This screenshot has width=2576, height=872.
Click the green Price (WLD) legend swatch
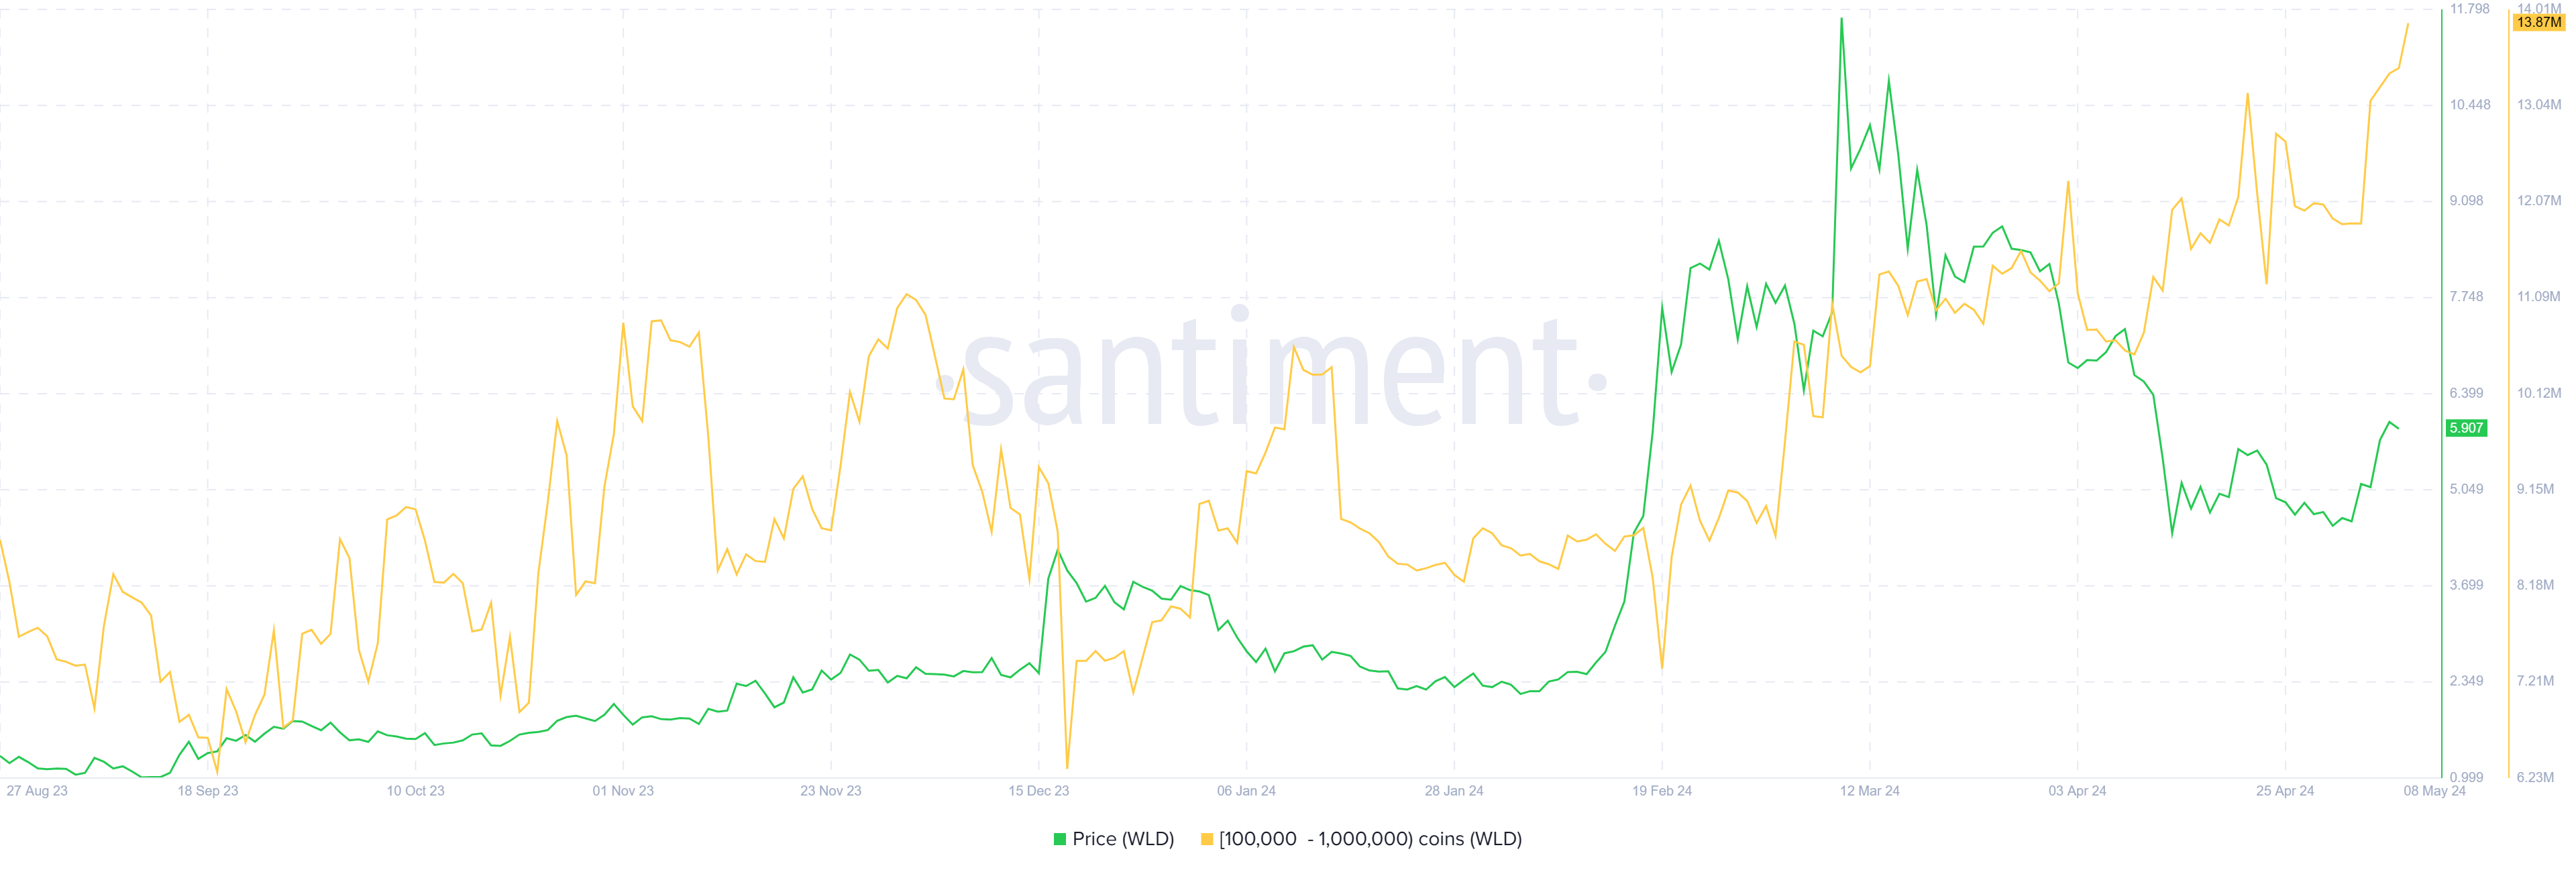pyautogui.click(x=1059, y=839)
